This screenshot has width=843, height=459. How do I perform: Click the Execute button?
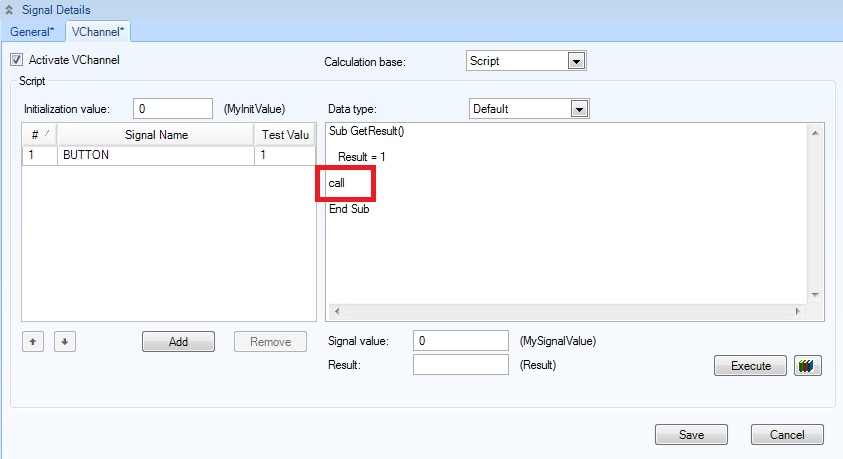(x=750, y=366)
